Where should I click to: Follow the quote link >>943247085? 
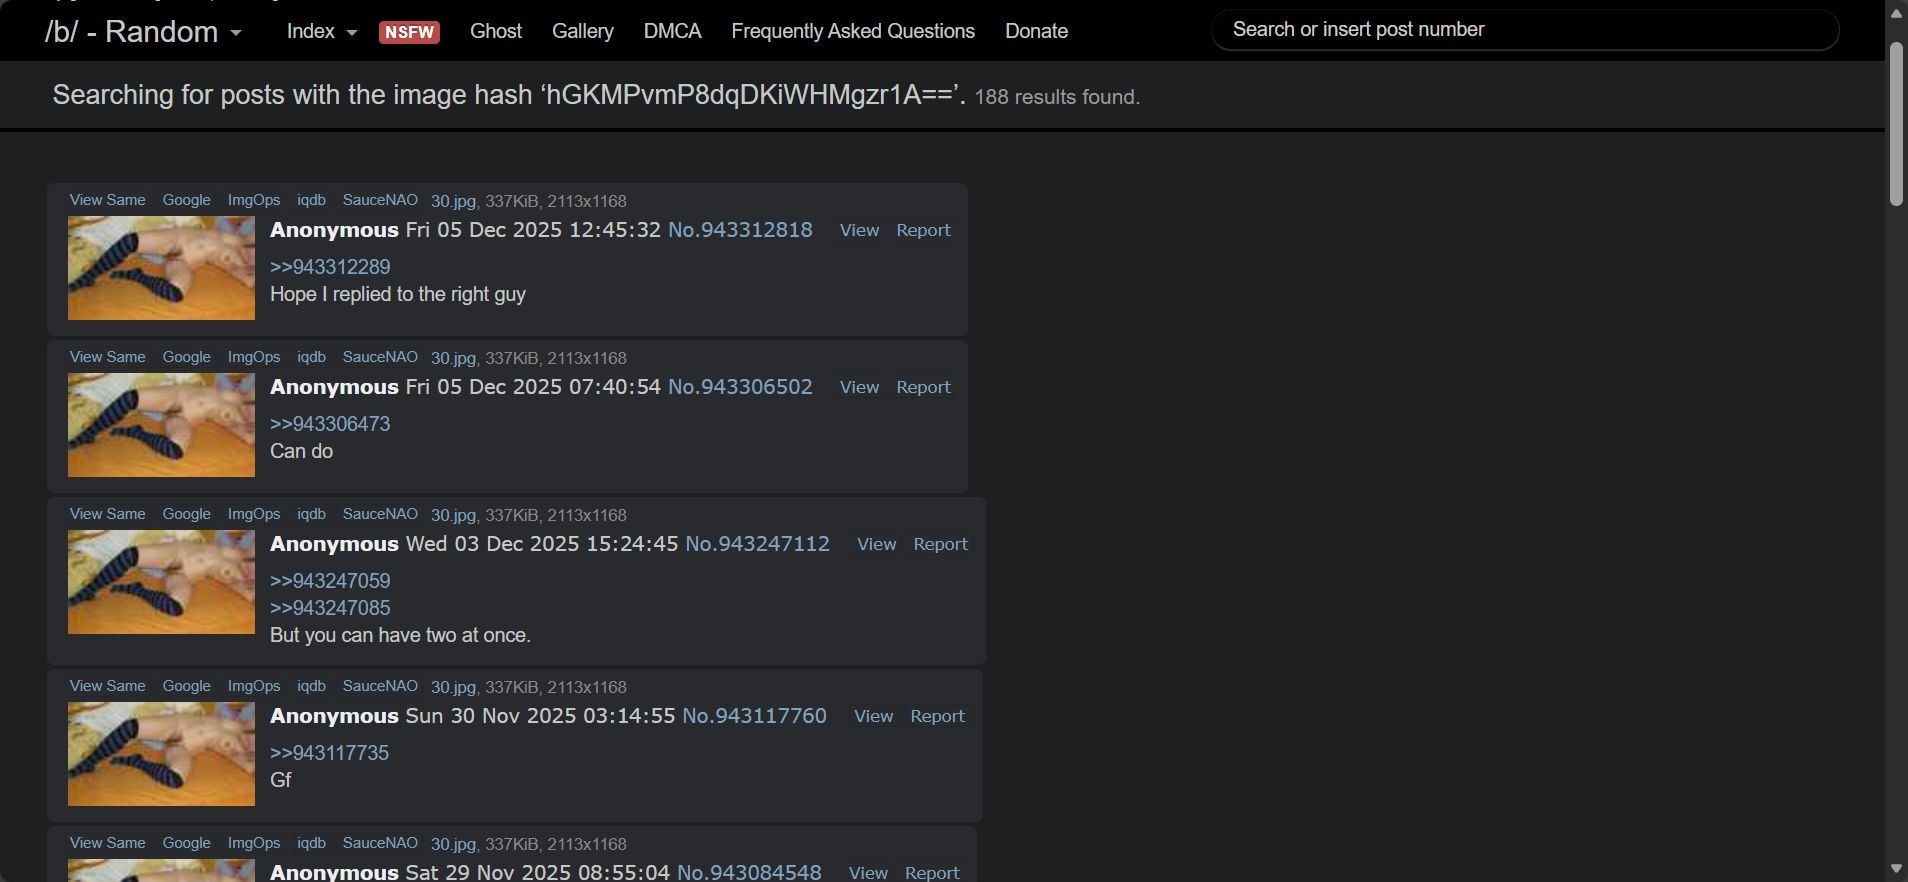click(x=330, y=608)
